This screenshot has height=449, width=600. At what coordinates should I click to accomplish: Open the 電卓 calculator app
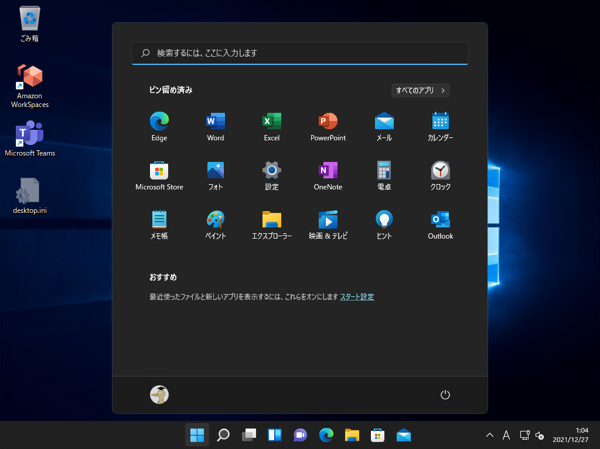click(384, 176)
